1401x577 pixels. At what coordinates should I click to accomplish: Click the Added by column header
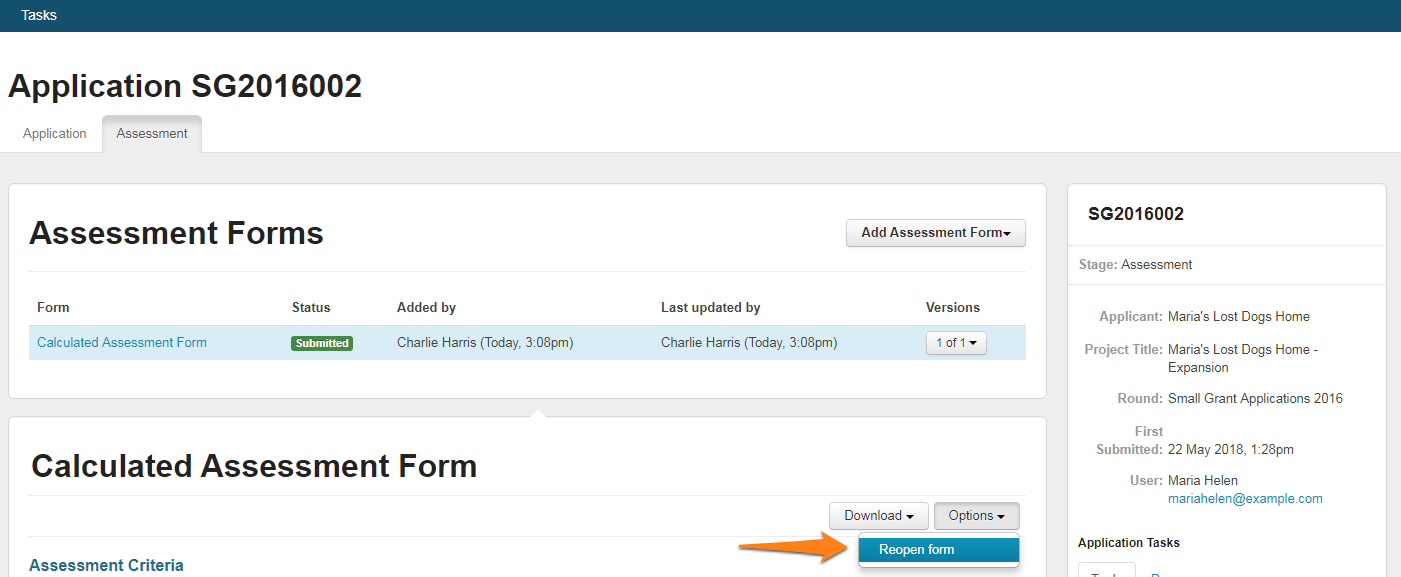(x=426, y=307)
